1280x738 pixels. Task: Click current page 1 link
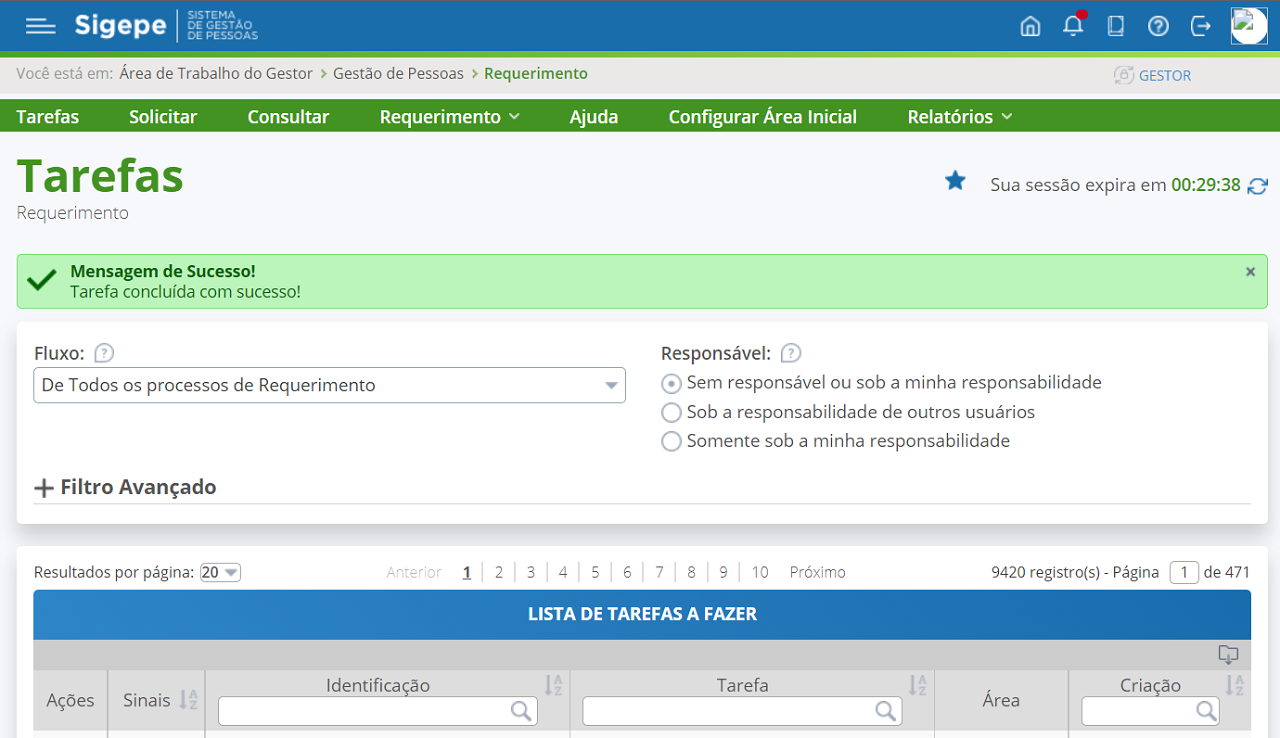(467, 573)
